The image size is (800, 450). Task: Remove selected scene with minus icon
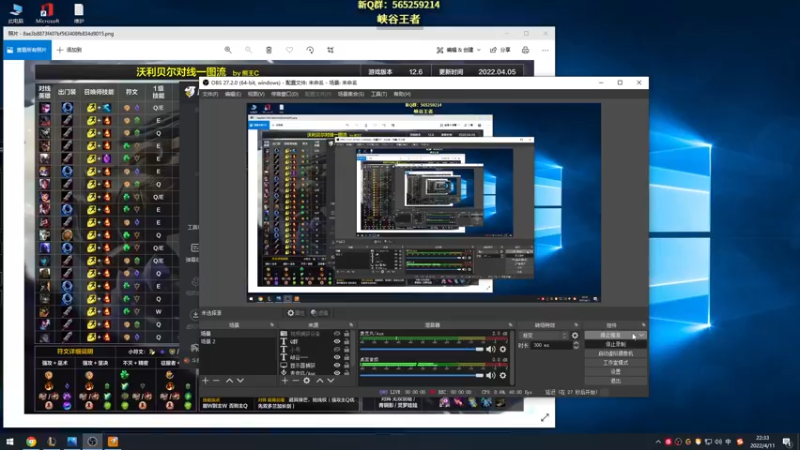pos(216,381)
